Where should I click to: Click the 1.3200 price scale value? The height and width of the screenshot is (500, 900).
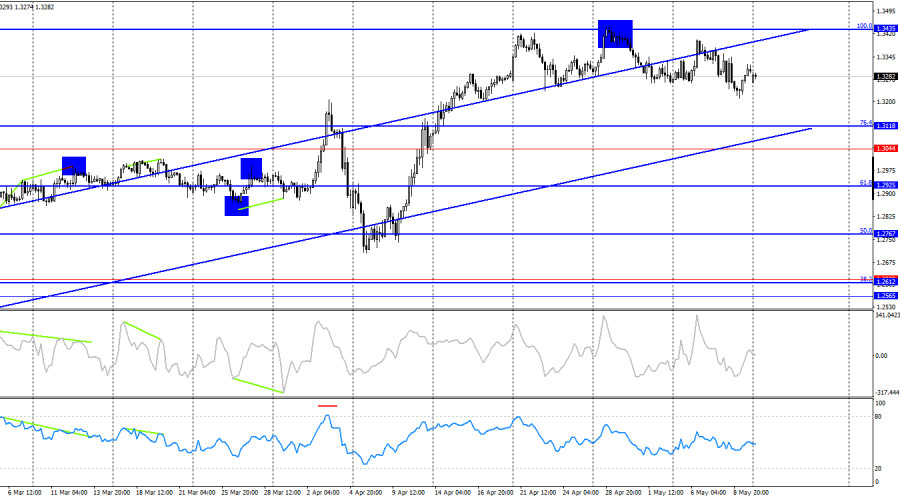(x=886, y=102)
